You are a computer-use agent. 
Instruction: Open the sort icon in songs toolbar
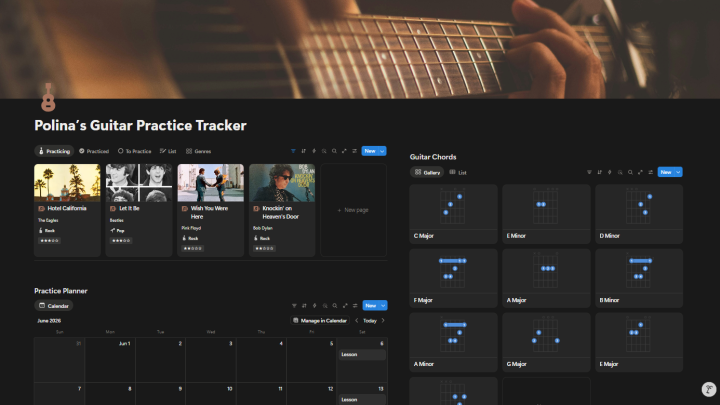[304, 151]
